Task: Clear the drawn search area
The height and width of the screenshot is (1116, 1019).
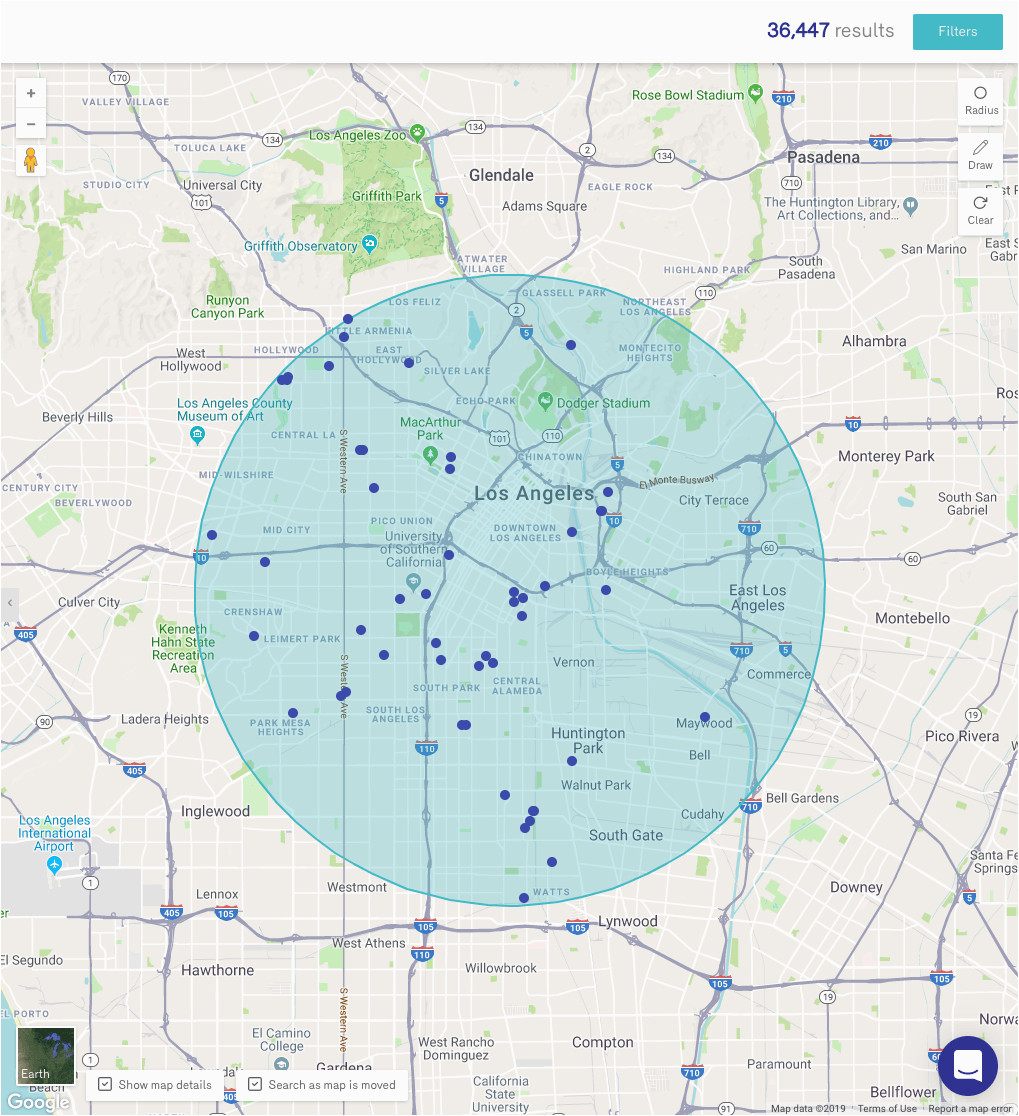Action: 981,211
